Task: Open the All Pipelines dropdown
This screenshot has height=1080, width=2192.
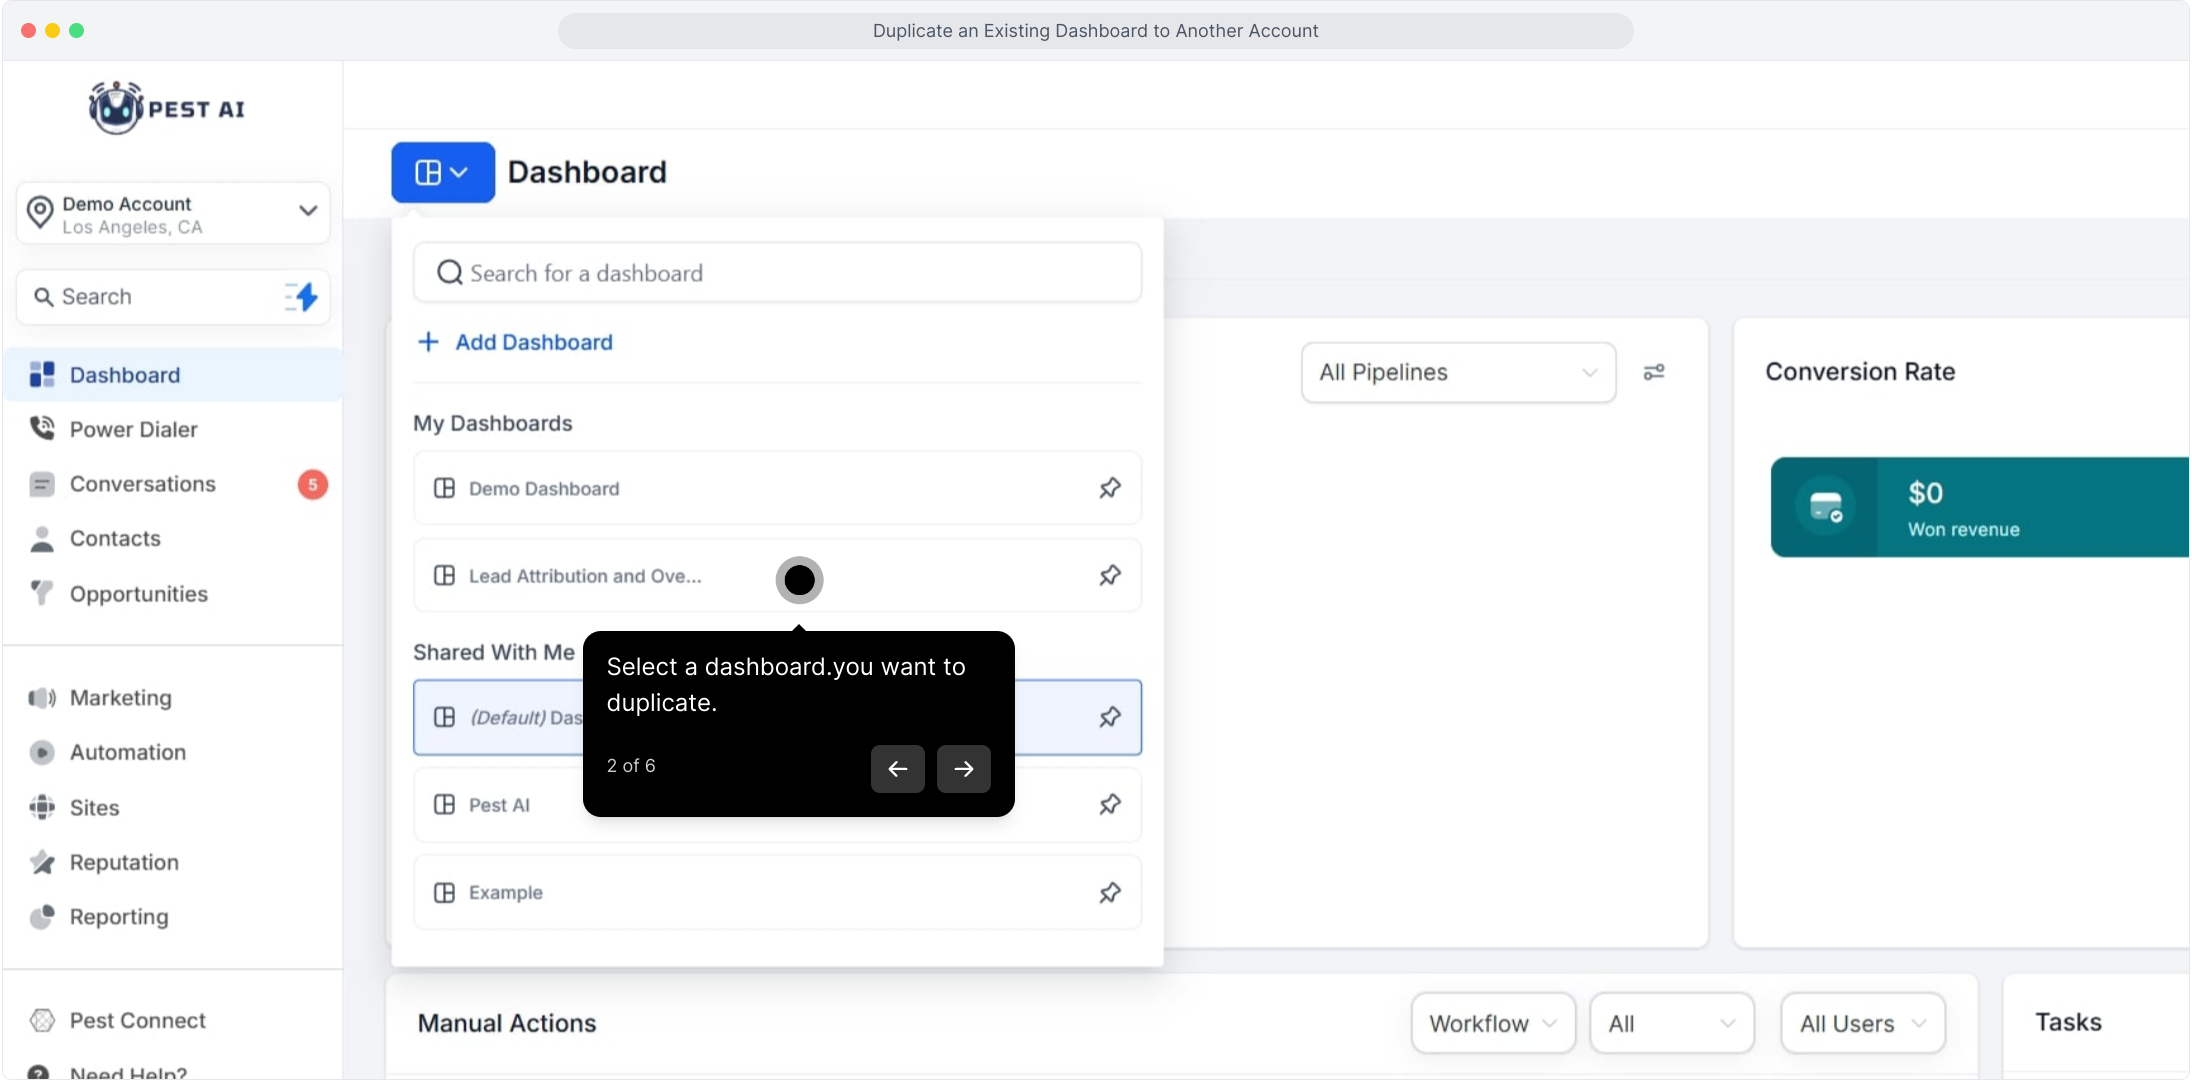Action: click(x=1458, y=372)
